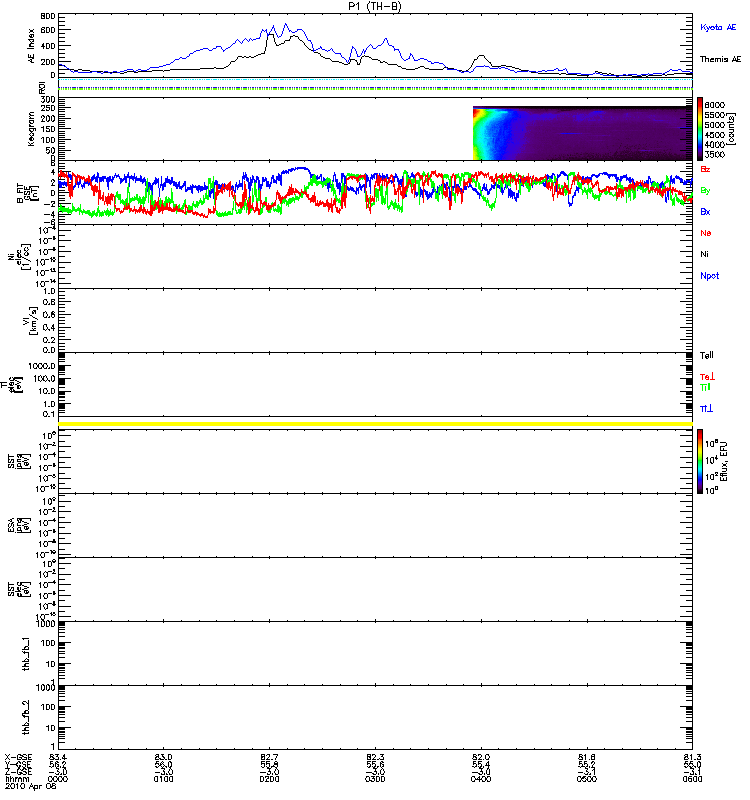Click the 0100 time tick label
The width and height of the screenshot is (750, 800).
[163, 779]
